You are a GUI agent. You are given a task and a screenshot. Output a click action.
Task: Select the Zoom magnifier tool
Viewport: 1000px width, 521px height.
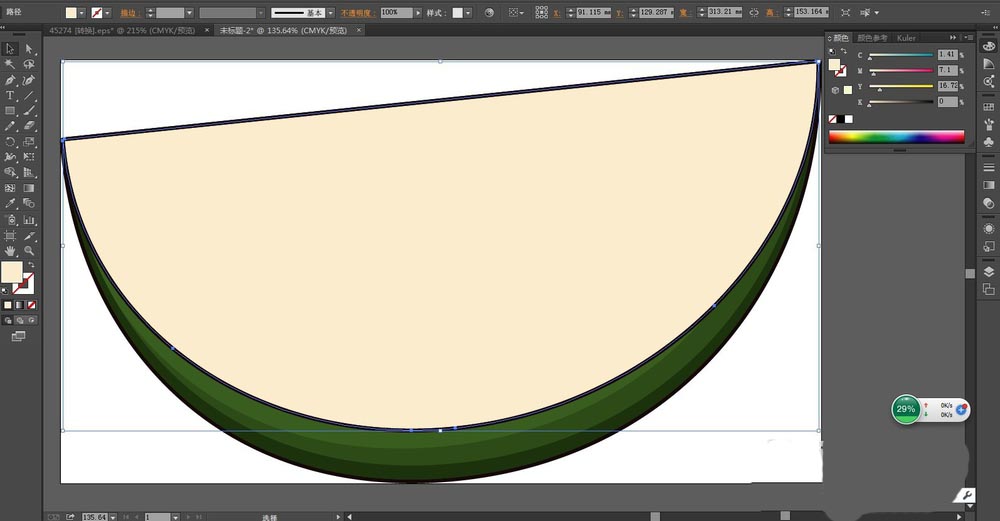click(29, 251)
